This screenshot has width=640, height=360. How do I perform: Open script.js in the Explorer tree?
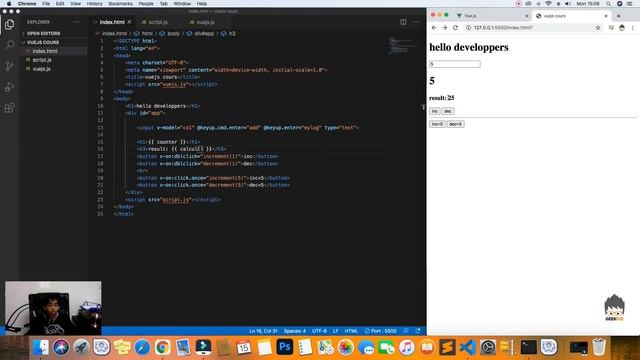(42, 60)
